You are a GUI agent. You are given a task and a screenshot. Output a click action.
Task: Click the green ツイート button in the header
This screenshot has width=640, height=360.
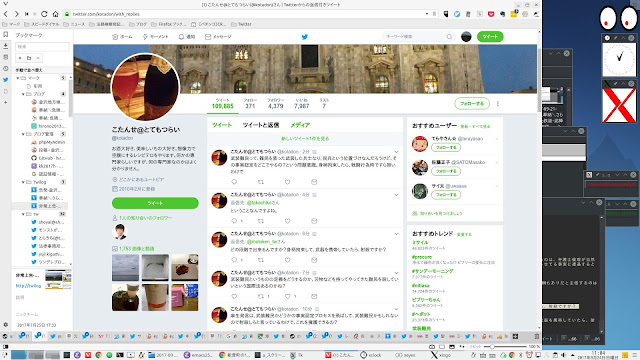click(490, 37)
